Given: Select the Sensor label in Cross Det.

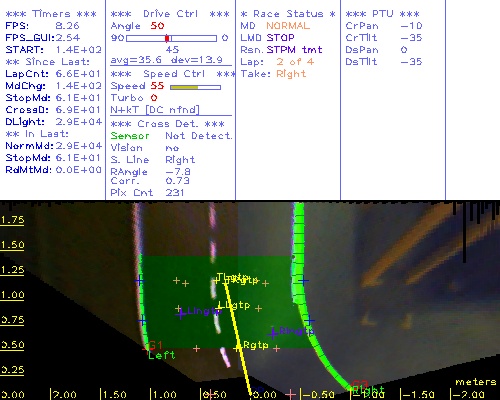Looking at the screenshot, I should [x=130, y=136].
